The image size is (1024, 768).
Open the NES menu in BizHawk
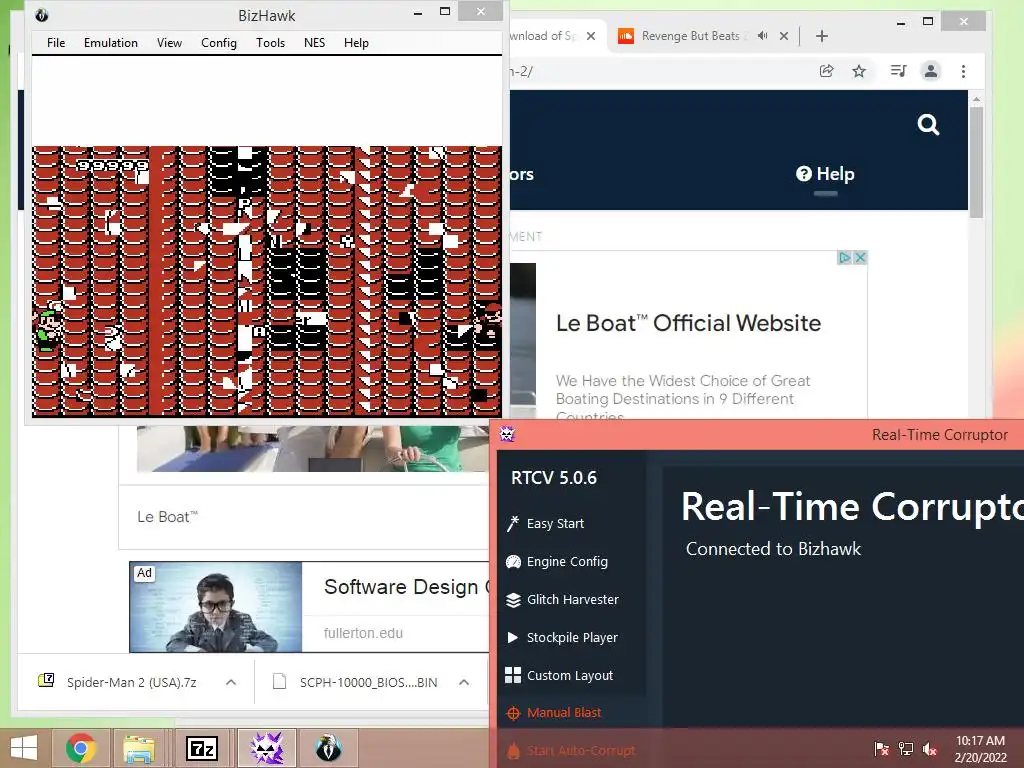click(x=314, y=42)
